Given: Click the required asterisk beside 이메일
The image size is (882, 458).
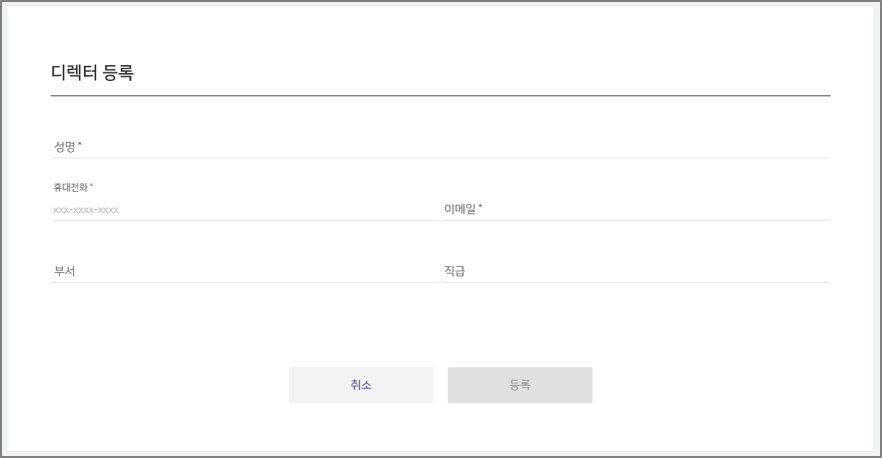Looking at the screenshot, I should [x=480, y=206].
